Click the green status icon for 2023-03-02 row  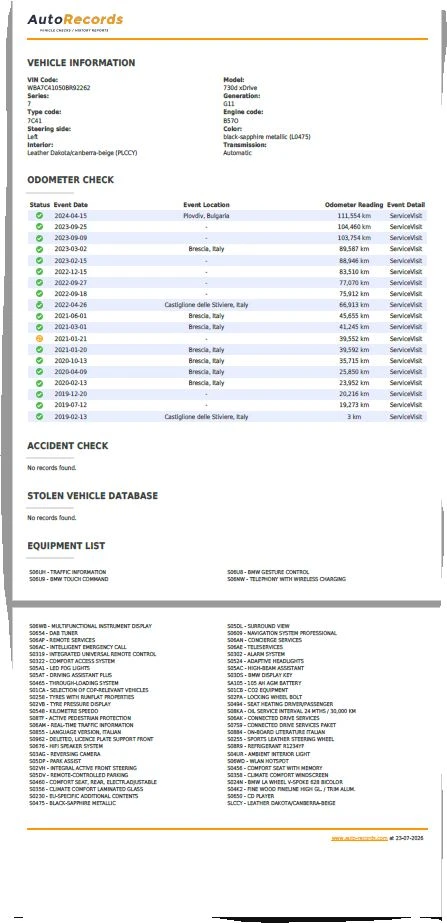pyautogui.click(x=39, y=250)
